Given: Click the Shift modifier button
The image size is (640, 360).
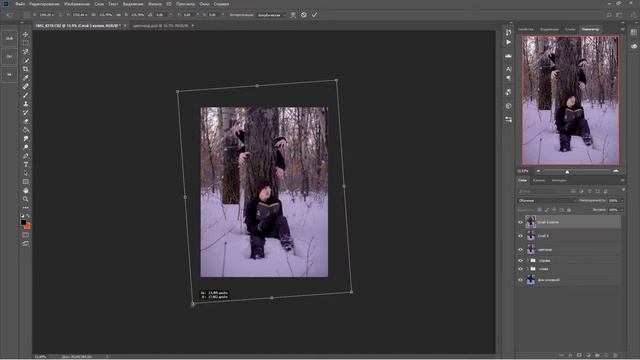Looking at the screenshot, I should coord(9,38).
